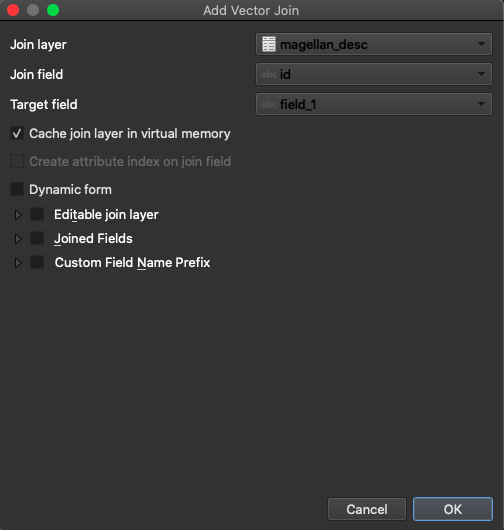Open the Join field dropdown arrow

click(481, 74)
